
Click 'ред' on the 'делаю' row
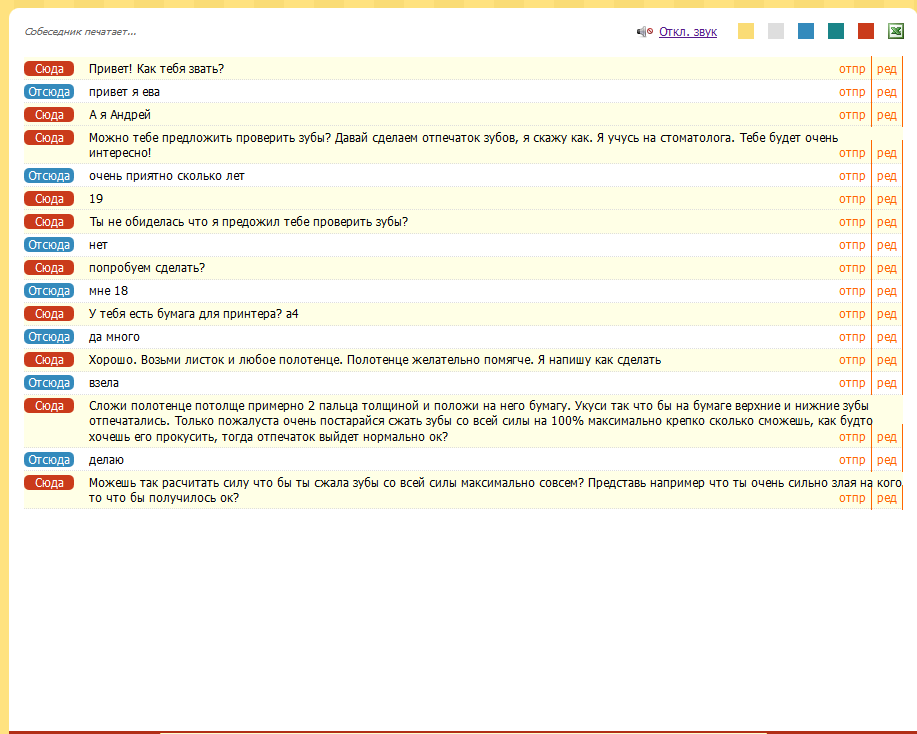click(887, 460)
